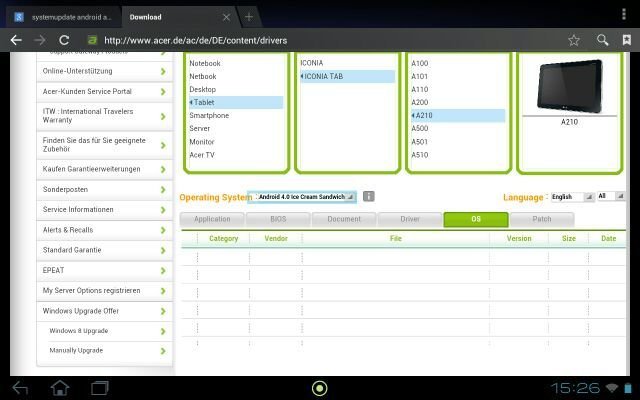This screenshot has height=400, width=640.
Task: Tap the battery status icon
Action: (x=628, y=388)
